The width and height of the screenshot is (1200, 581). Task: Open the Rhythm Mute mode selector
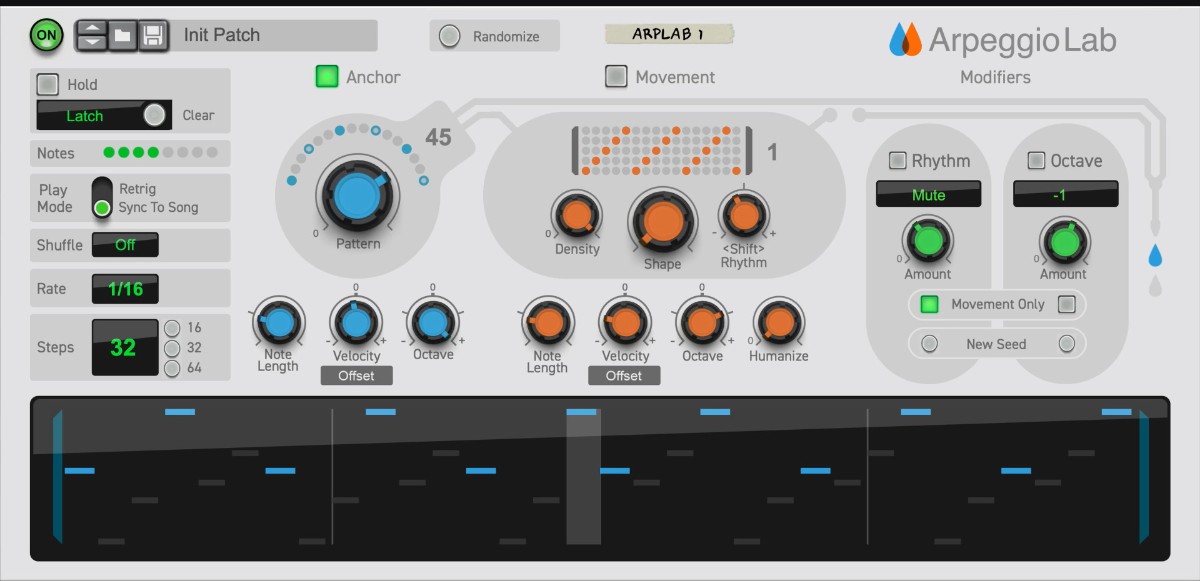(x=928, y=194)
